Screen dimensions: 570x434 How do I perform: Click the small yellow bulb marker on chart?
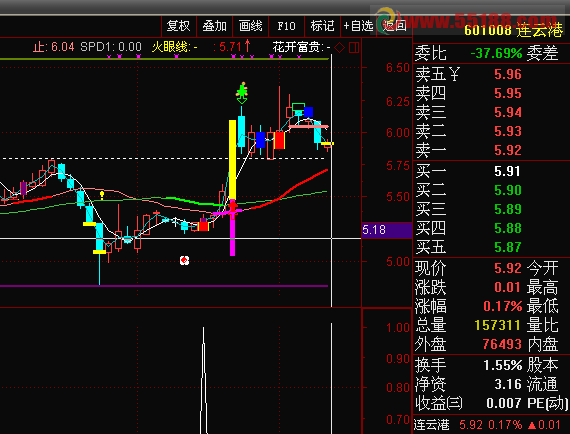(x=102, y=195)
